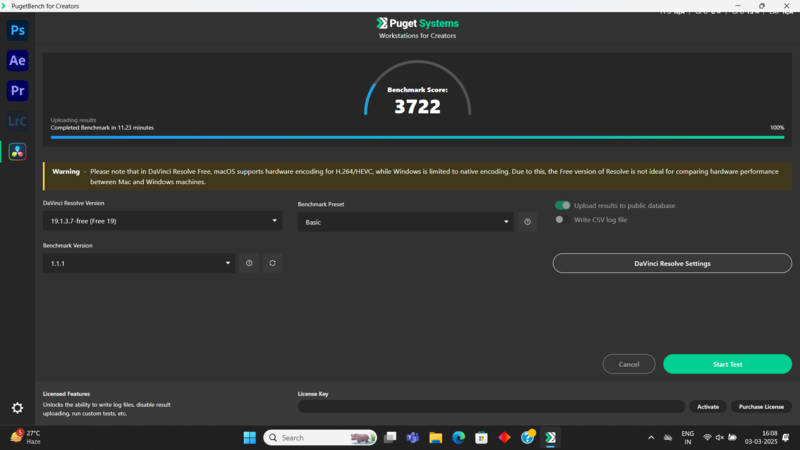Open Microsoft Teams from taskbar
The width and height of the screenshot is (800, 450).
point(413,437)
